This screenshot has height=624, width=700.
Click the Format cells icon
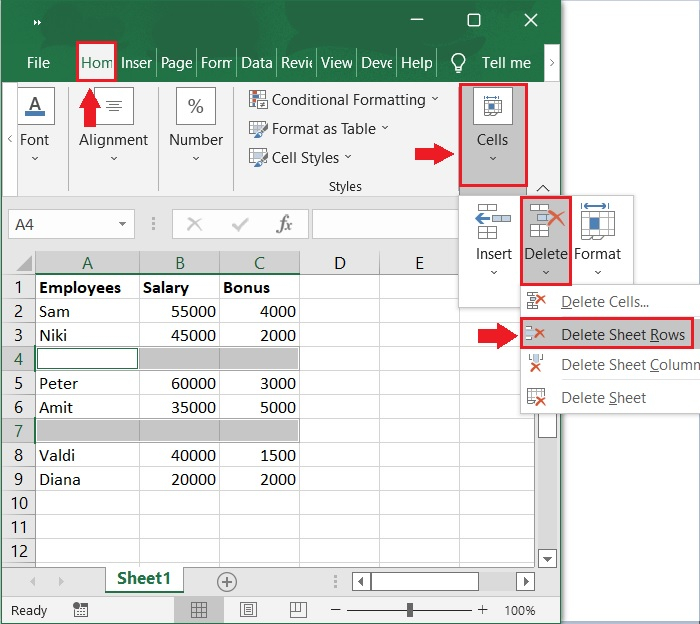click(598, 223)
